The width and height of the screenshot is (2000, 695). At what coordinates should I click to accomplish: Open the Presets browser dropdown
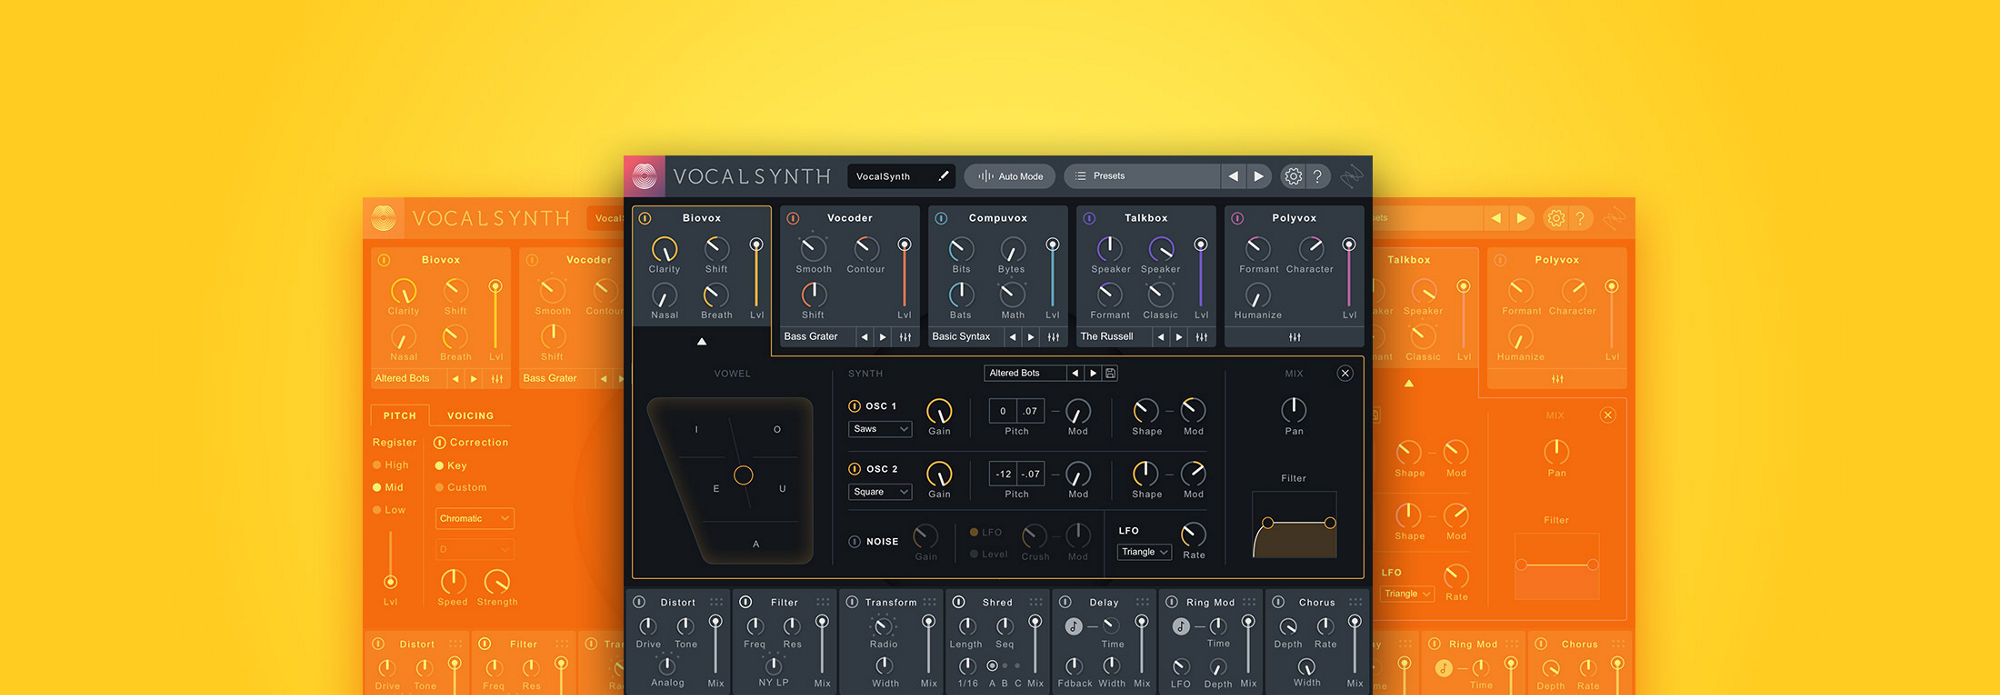click(x=1142, y=176)
